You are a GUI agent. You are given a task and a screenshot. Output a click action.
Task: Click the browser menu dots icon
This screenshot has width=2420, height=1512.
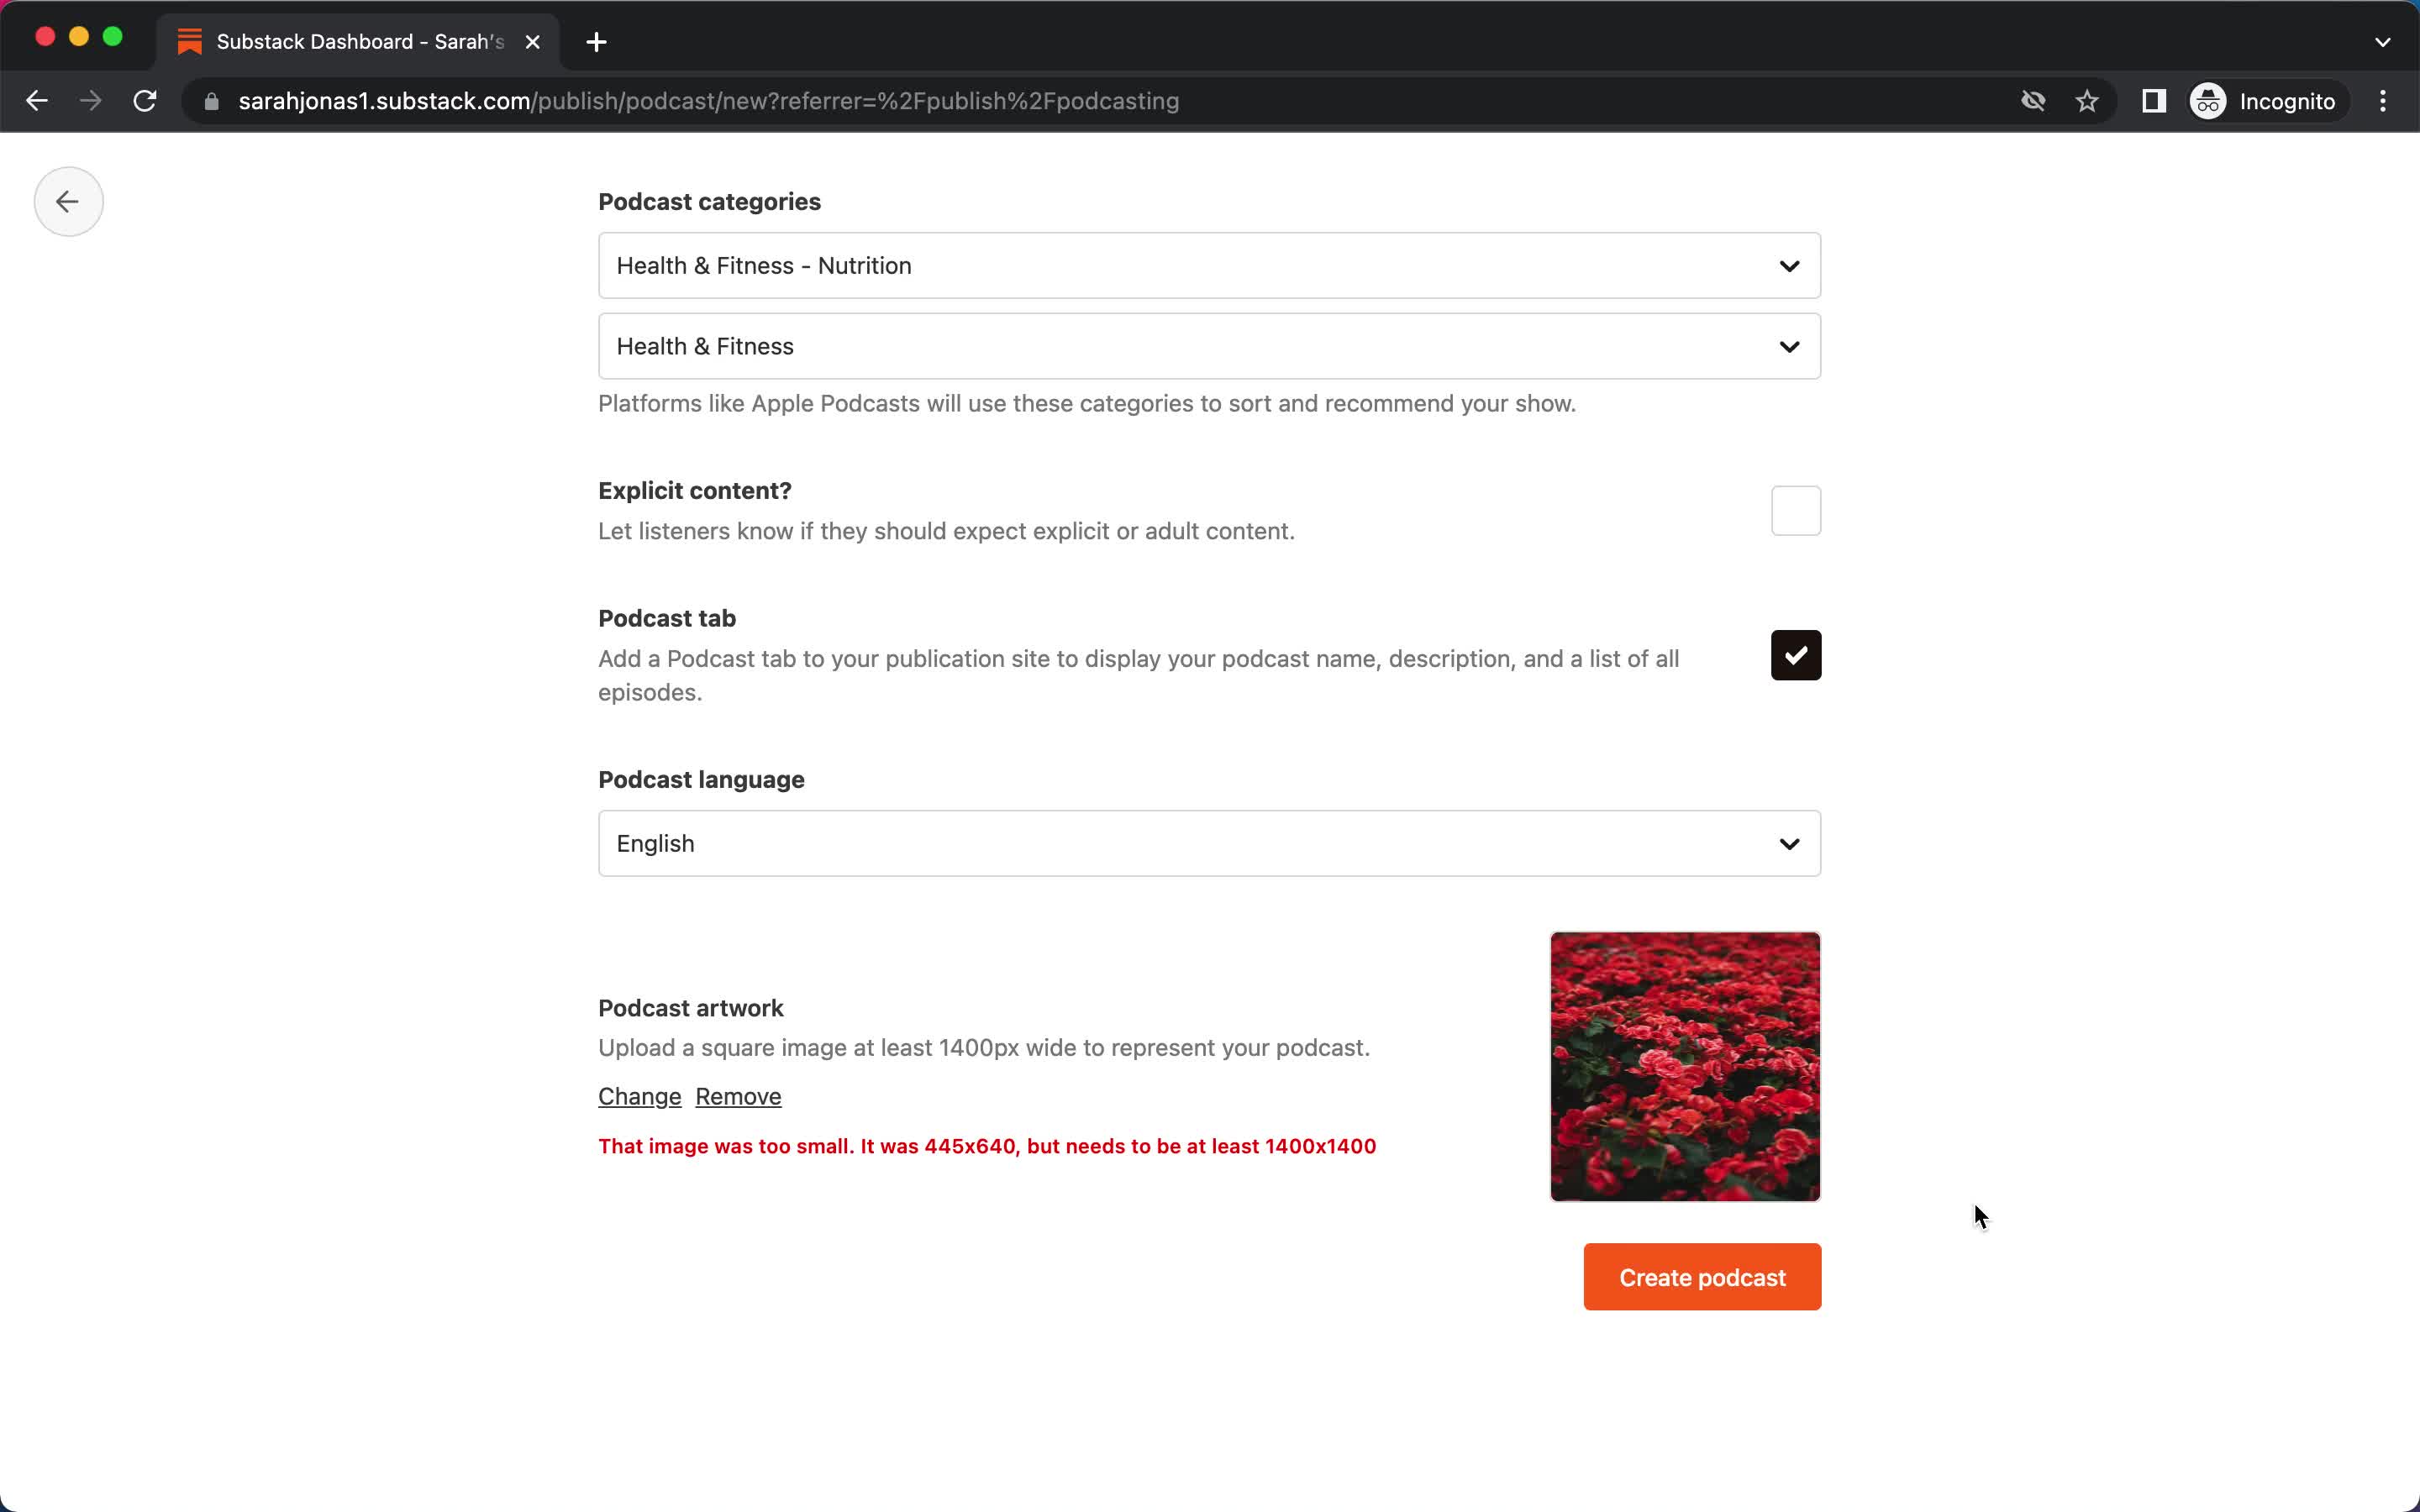(2389, 101)
